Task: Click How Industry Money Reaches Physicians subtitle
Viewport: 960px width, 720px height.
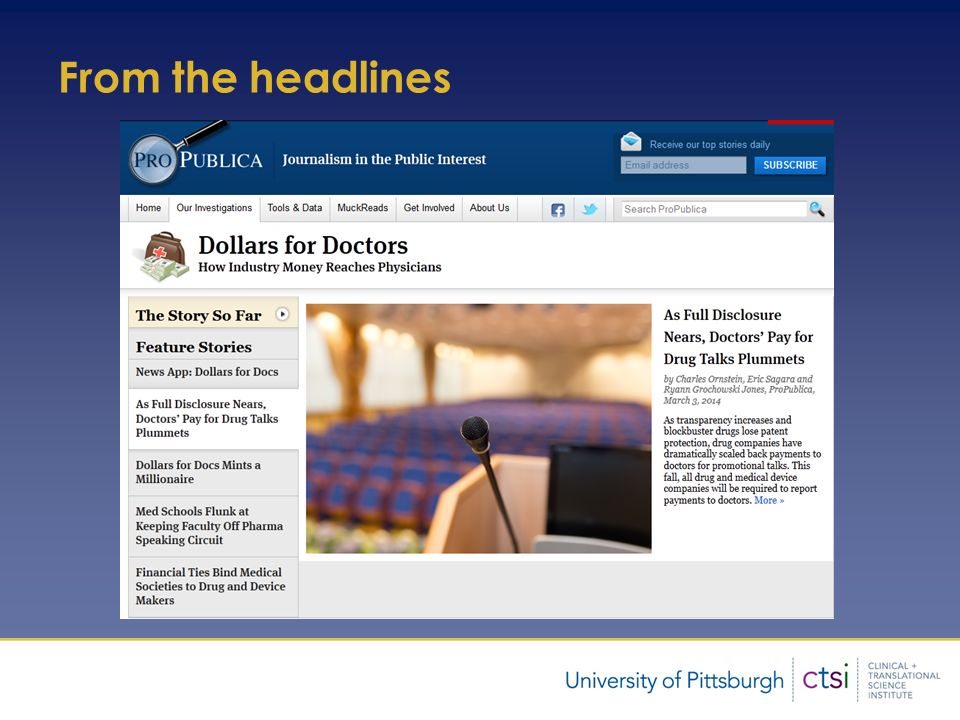Action: [x=320, y=268]
